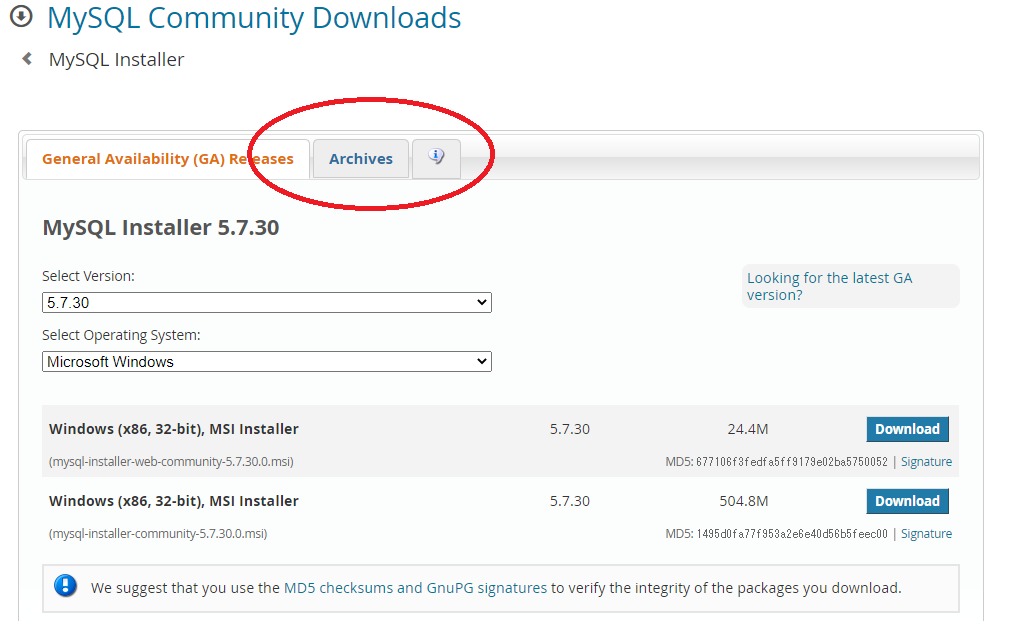Follow the MD5 checksums and GnuPG signatures link

415,588
